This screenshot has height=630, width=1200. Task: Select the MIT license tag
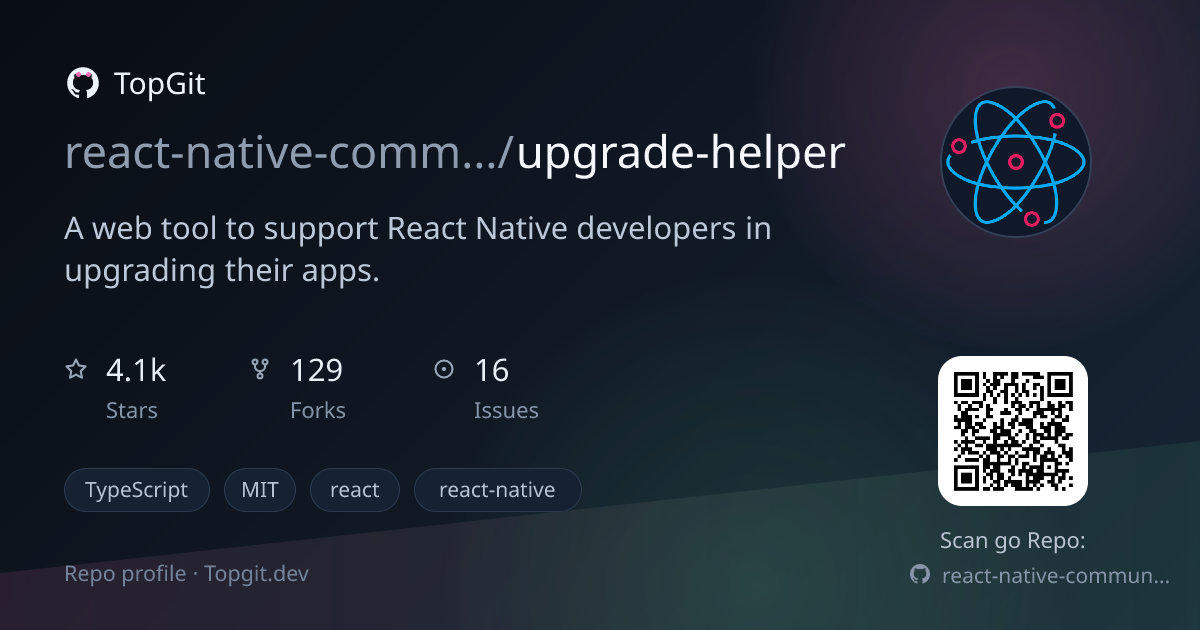click(260, 490)
